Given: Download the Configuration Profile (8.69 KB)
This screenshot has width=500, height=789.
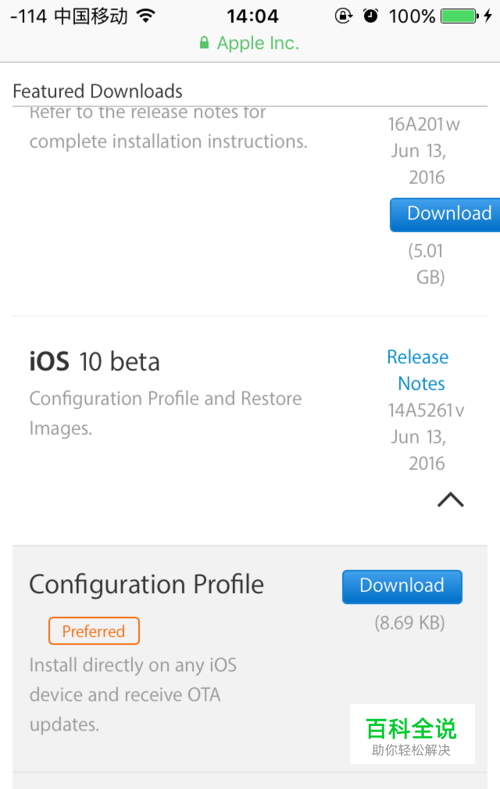Looking at the screenshot, I should tap(402, 586).
